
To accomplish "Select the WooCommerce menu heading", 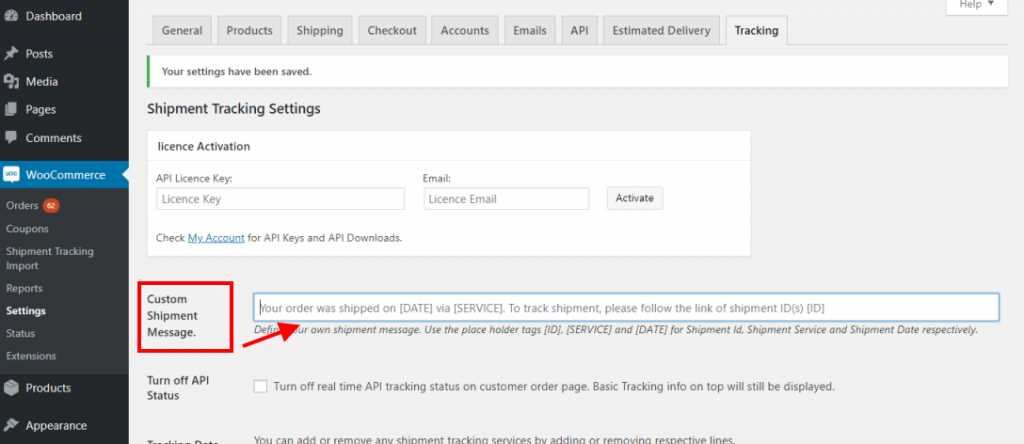I will (64, 174).
